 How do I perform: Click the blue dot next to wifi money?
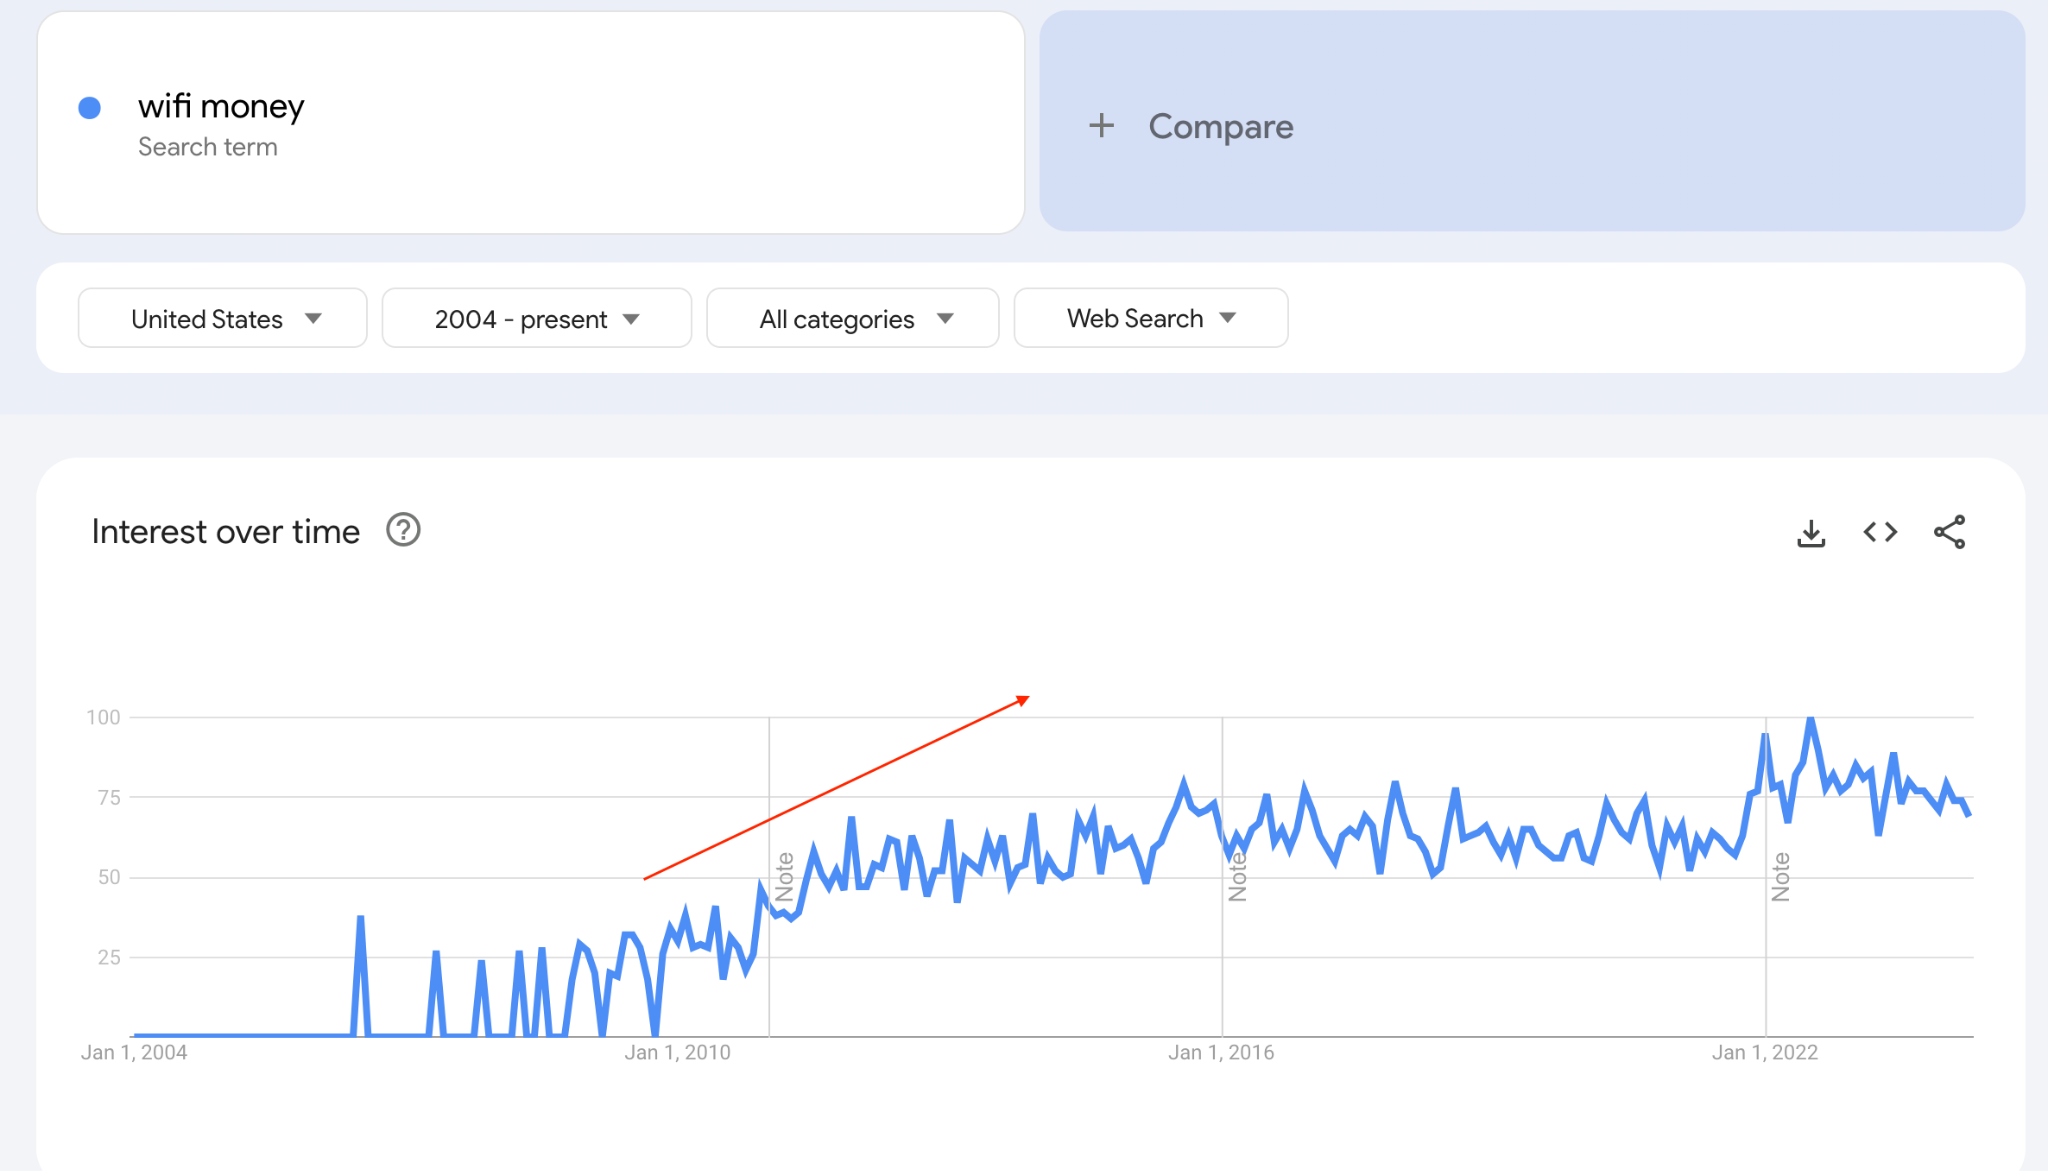(90, 108)
